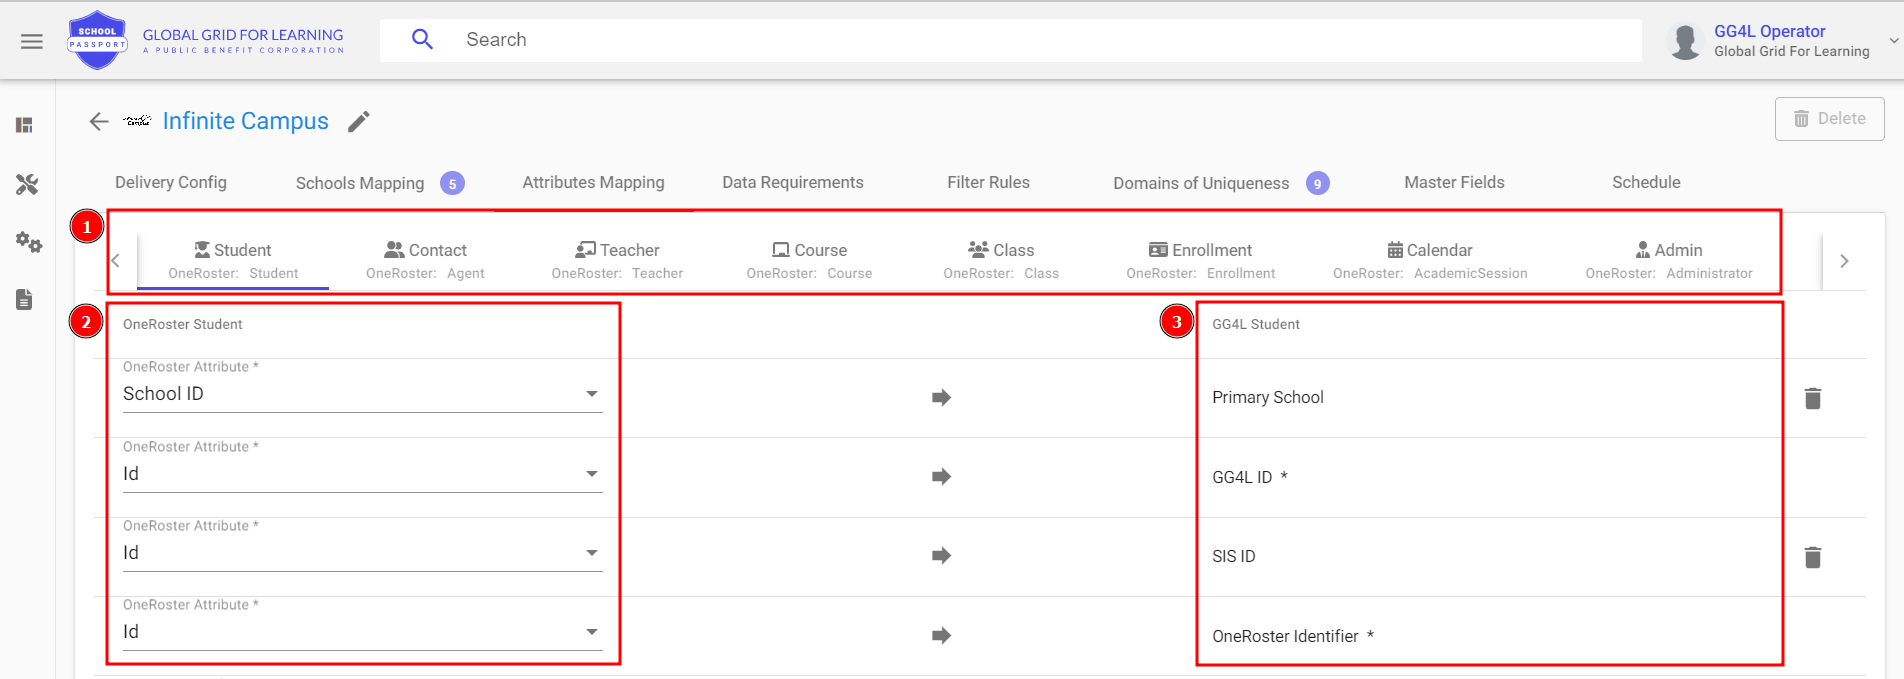Select the Class entity tab
Image resolution: width=1904 pixels, height=679 pixels.
(x=1001, y=261)
